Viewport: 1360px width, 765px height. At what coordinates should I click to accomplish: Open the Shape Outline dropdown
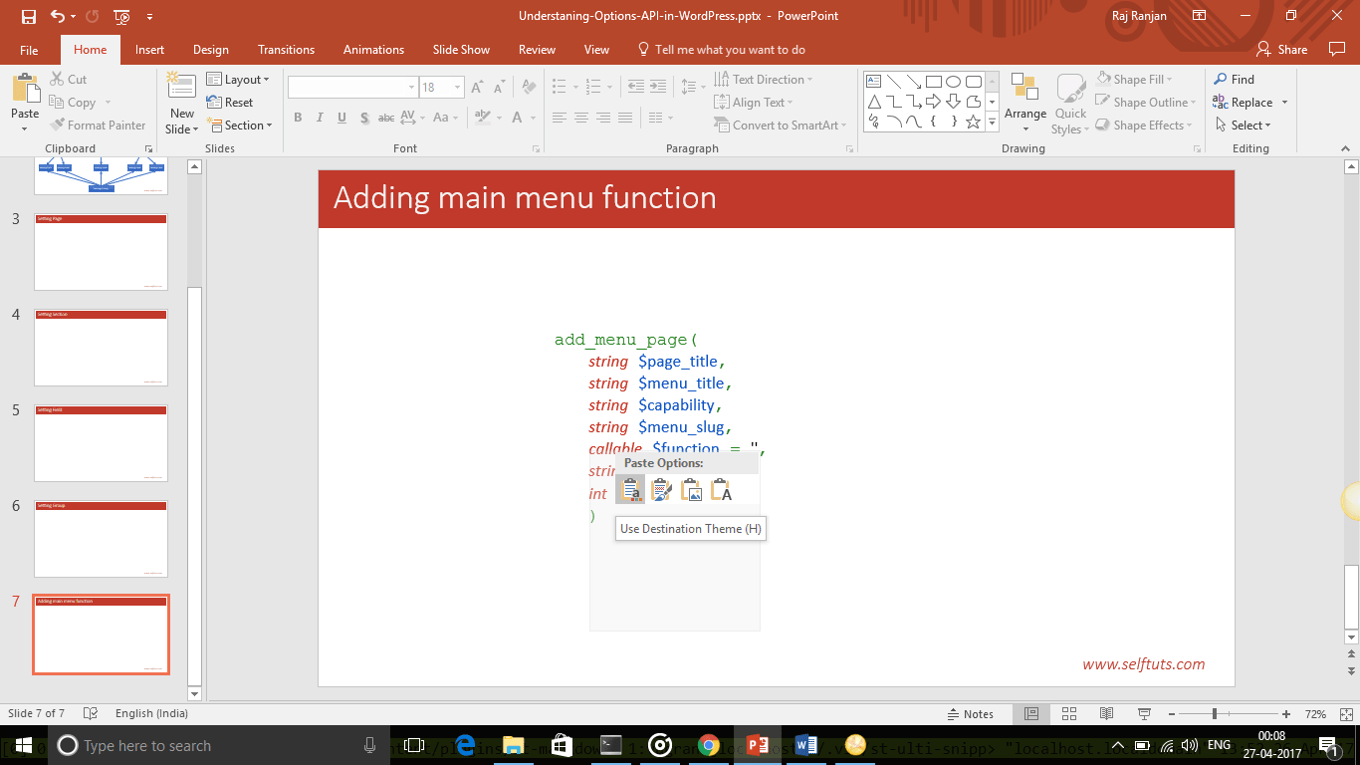(x=1145, y=102)
